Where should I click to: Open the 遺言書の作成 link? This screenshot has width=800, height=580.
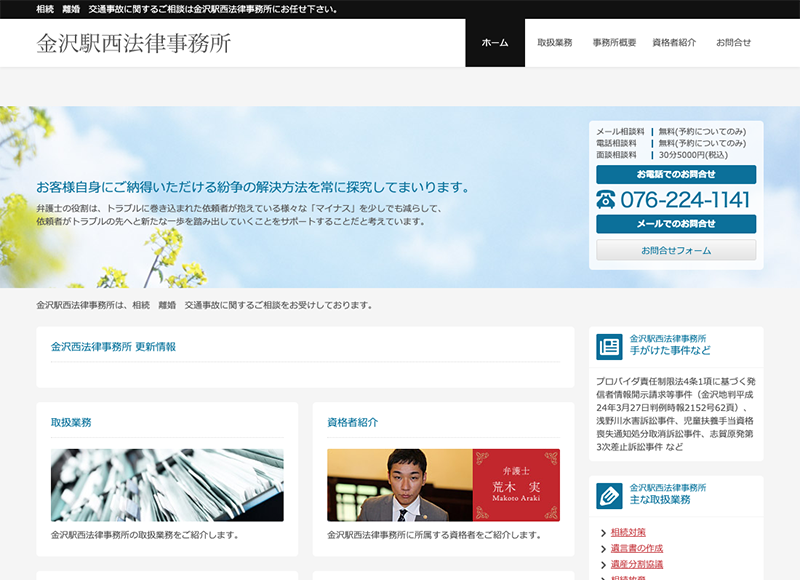[637, 548]
